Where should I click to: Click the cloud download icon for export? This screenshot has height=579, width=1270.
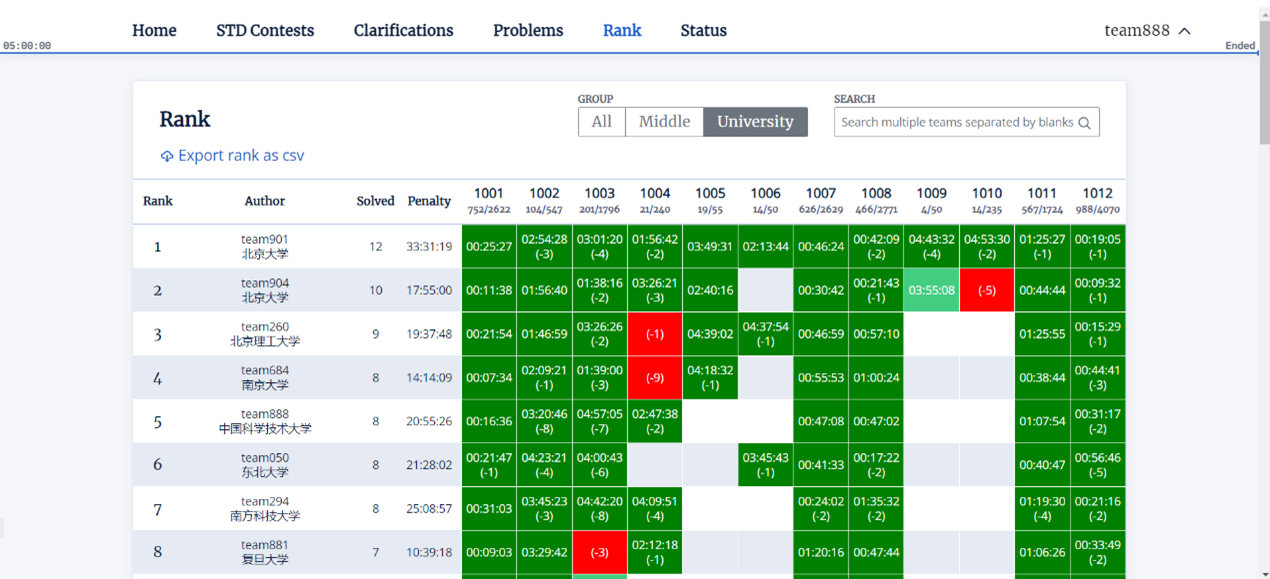click(167, 156)
